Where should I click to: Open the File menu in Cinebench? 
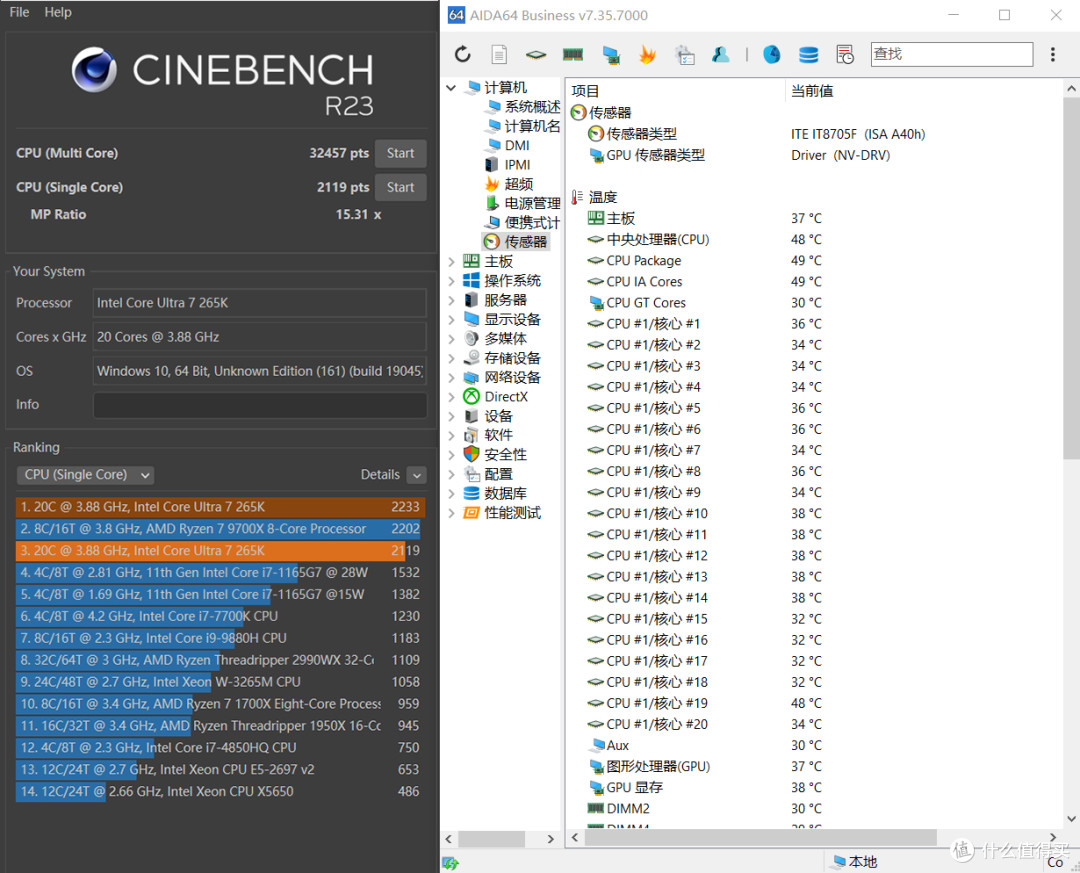pyautogui.click(x=19, y=12)
